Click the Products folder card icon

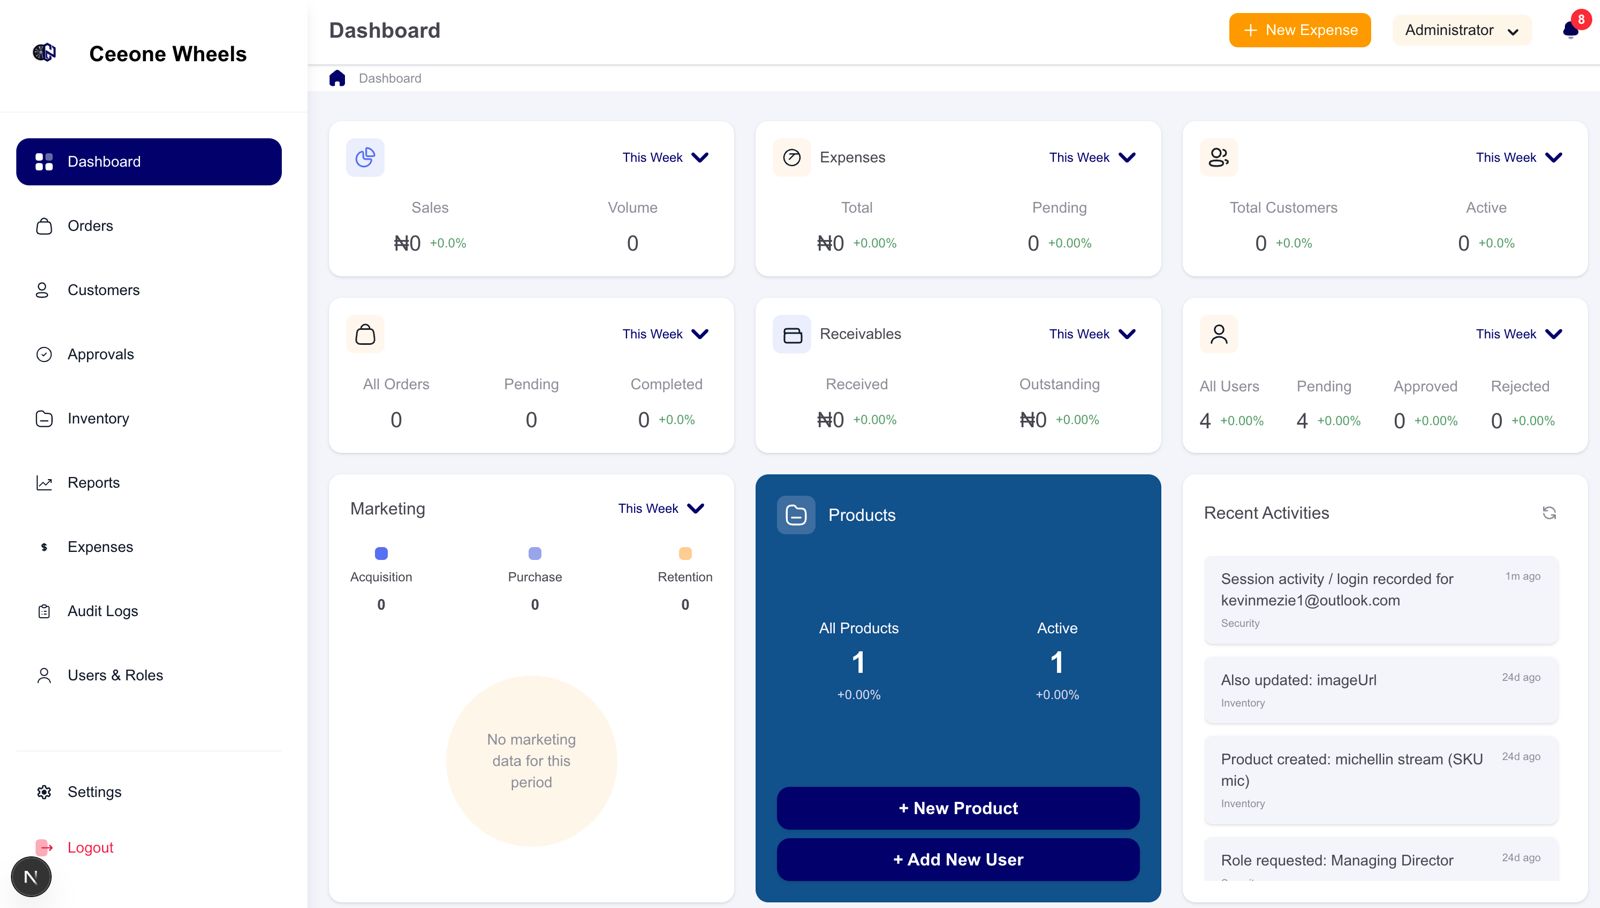tap(796, 515)
